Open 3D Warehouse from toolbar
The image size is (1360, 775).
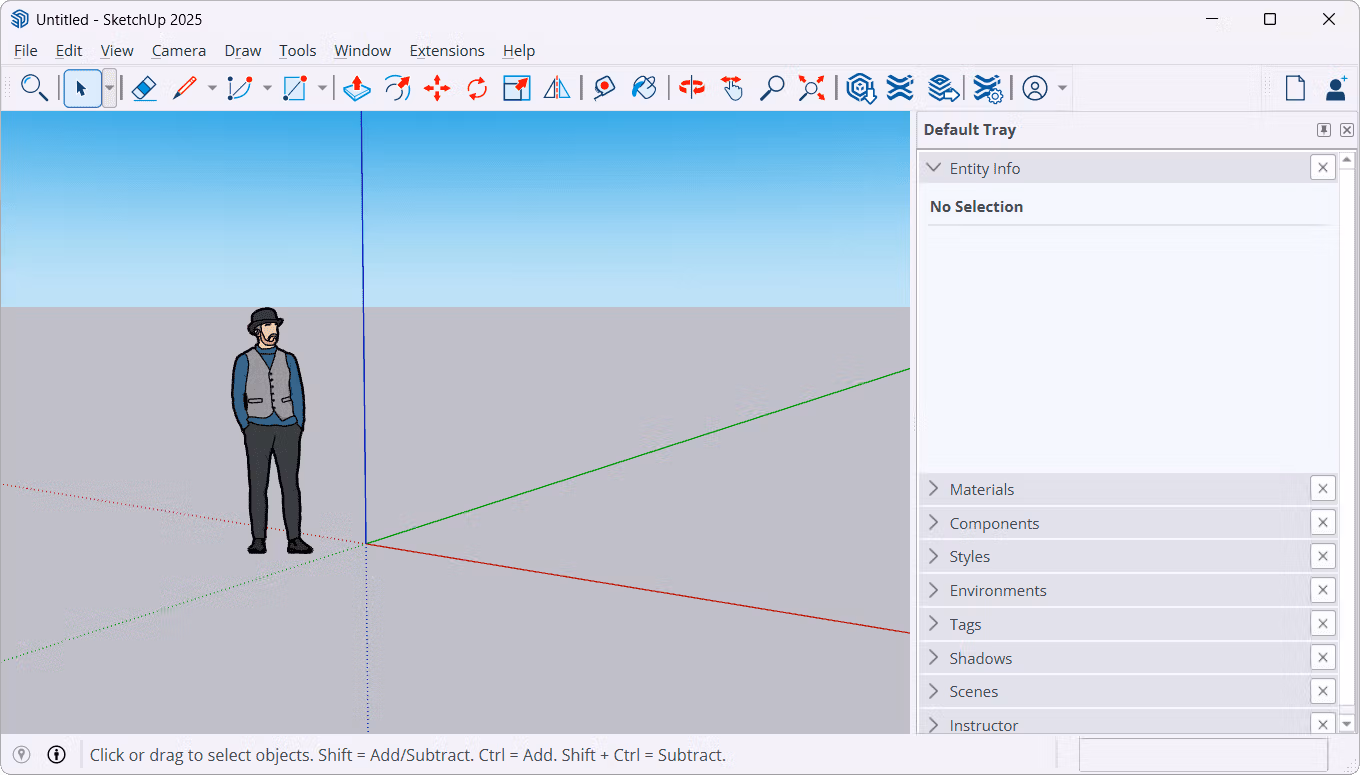(x=861, y=88)
